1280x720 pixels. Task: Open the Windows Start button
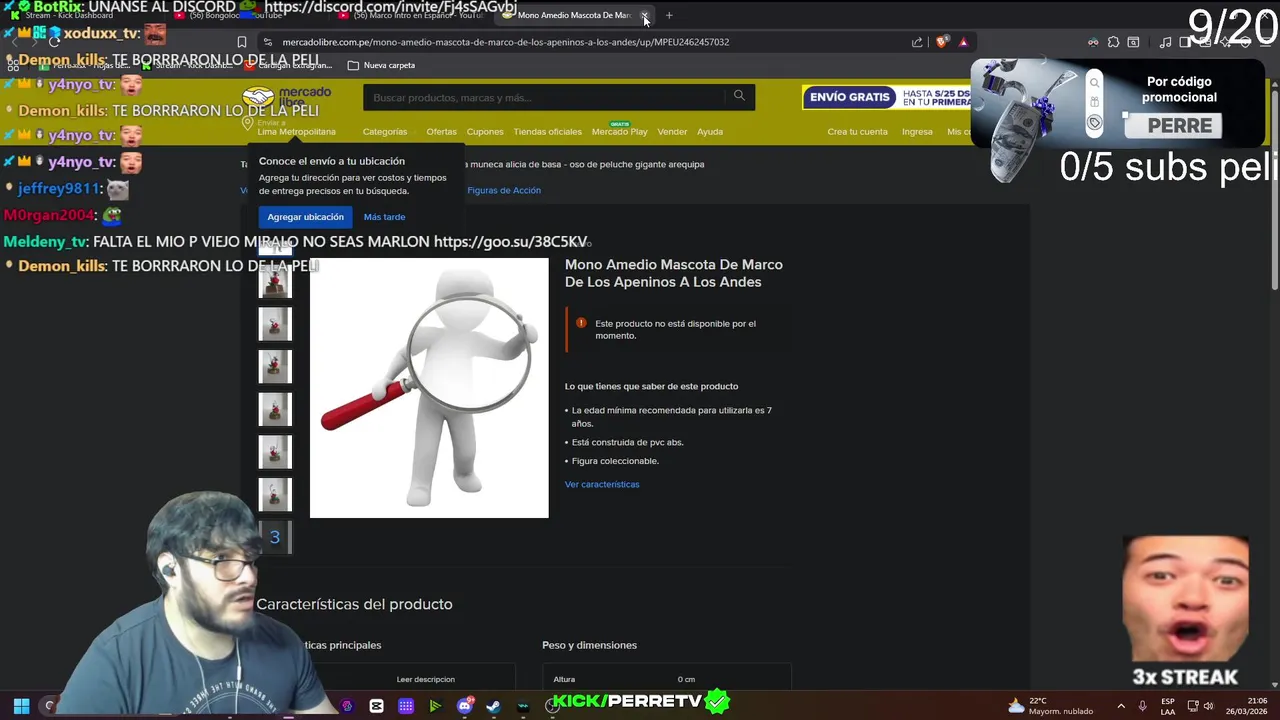pos(21,706)
